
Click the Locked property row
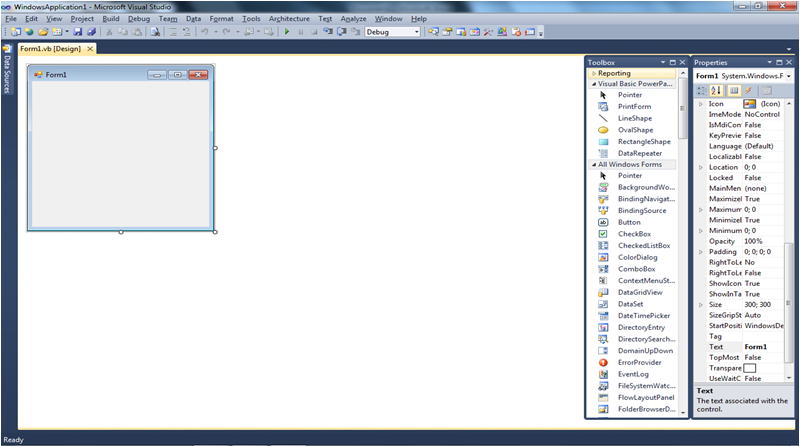tap(741, 178)
